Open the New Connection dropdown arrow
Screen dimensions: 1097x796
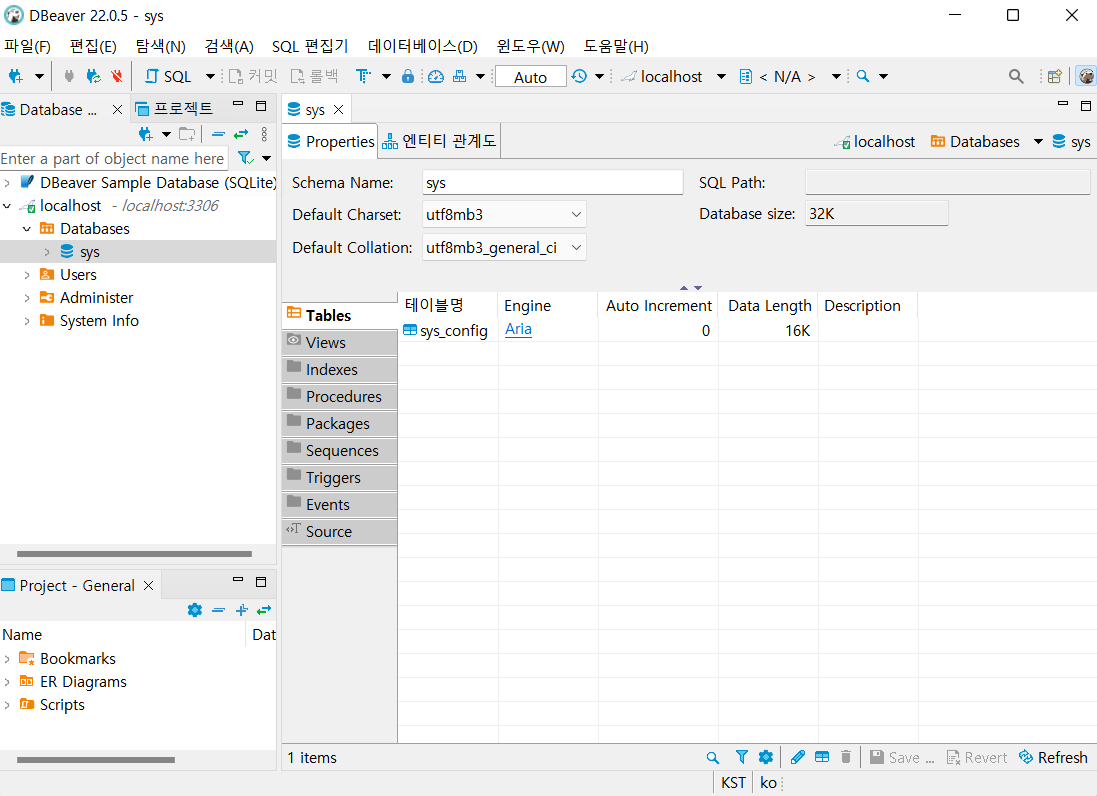tap(39, 76)
